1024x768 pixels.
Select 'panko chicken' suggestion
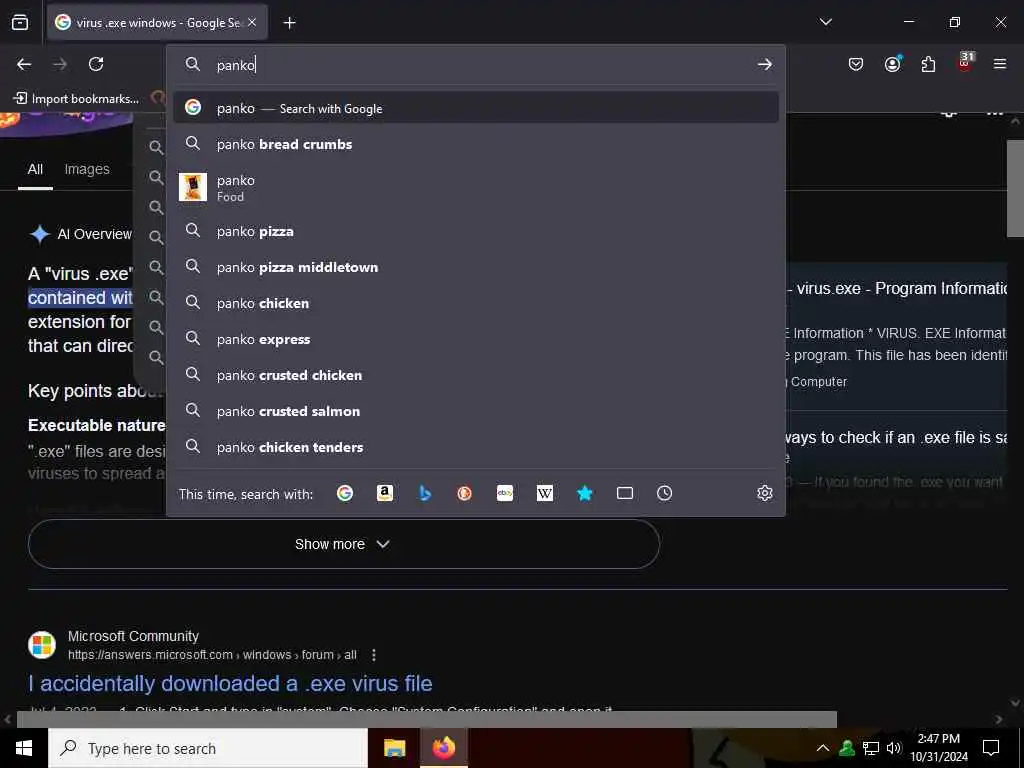click(476, 303)
